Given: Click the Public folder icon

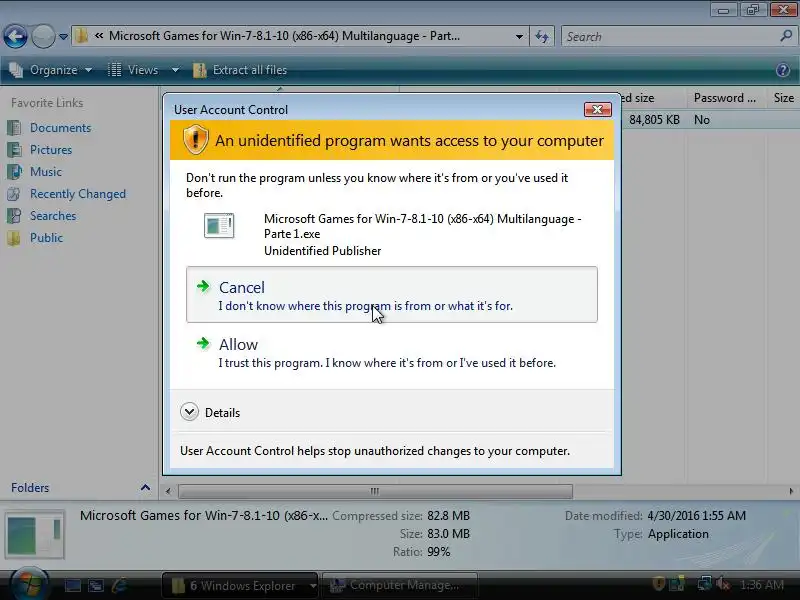Looking at the screenshot, I should [14, 237].
